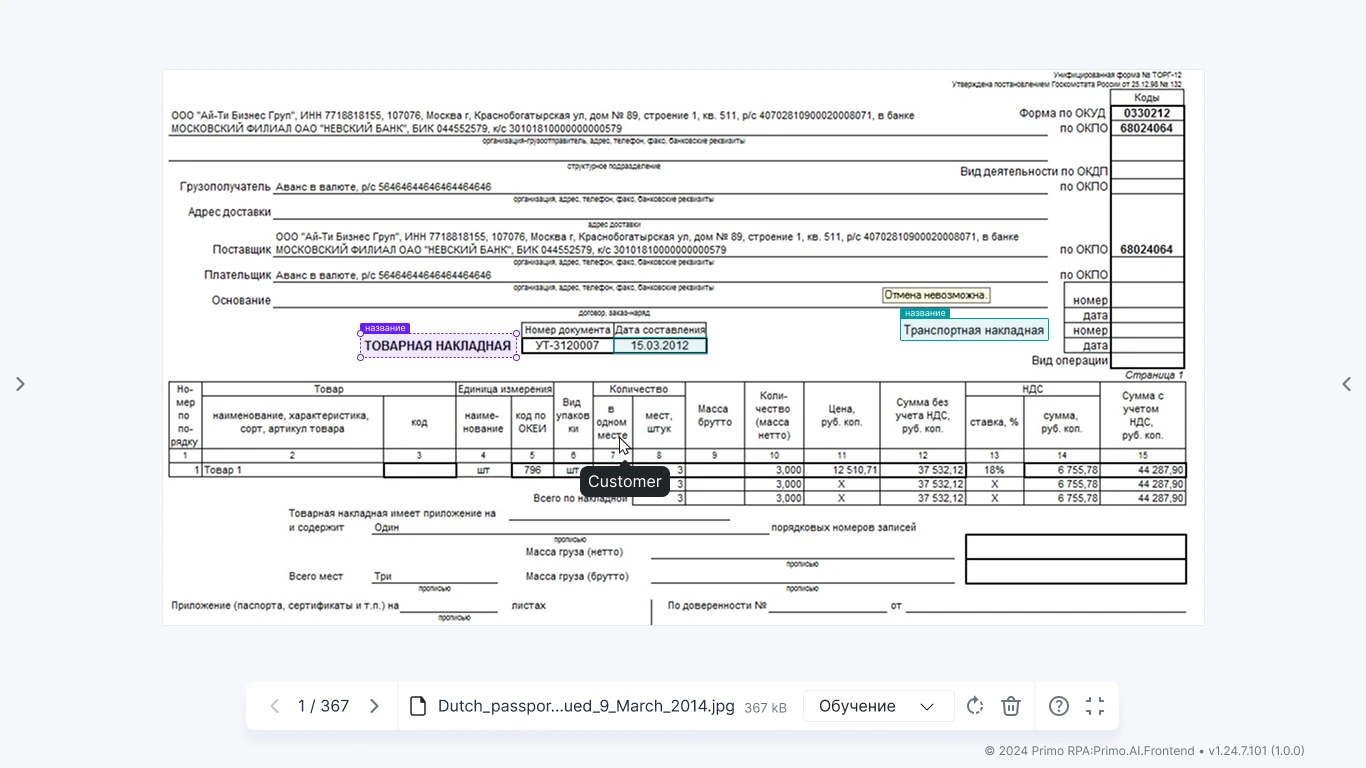The width and height of the screenshot is (1366, 768).
Task: Click the Вид деятельности по ОКДП label
Action: 1034,172
